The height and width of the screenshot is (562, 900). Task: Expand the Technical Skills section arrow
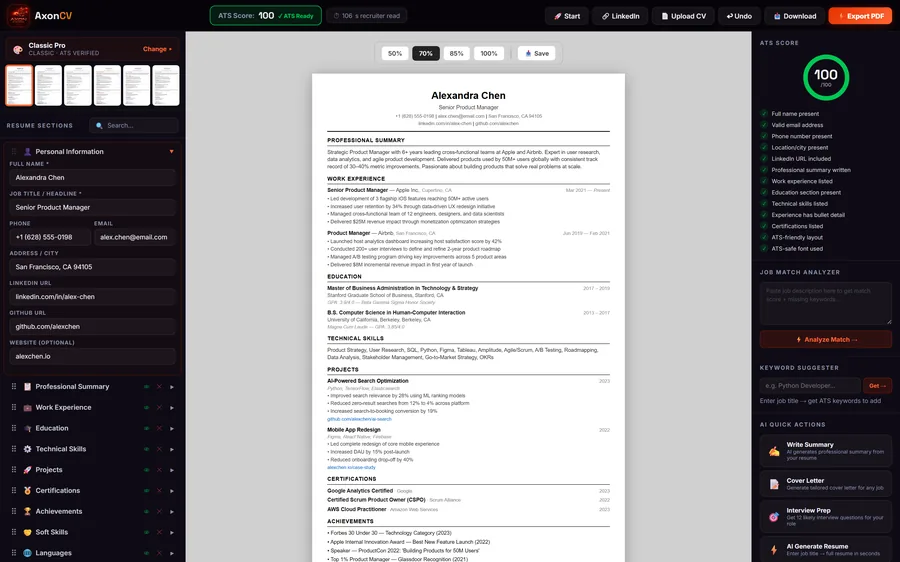tap(172, 449)
